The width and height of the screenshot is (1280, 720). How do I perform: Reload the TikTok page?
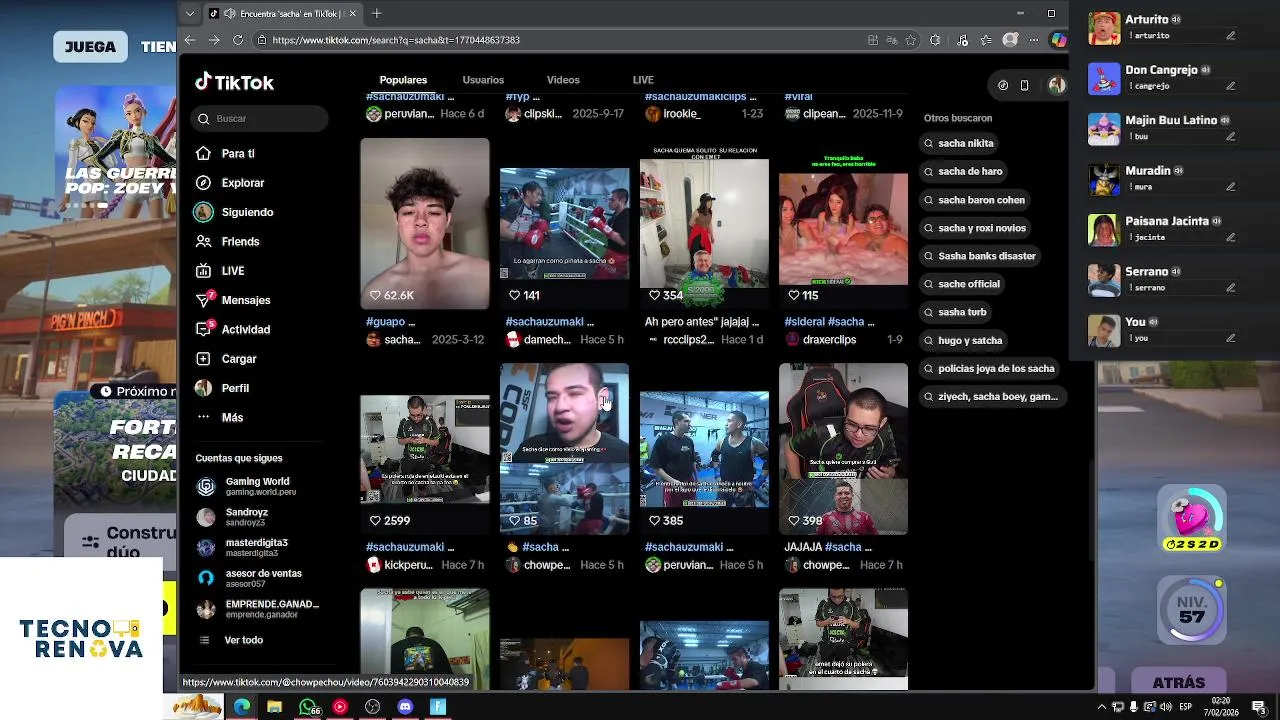pyautogui.click(x=238, y=40)
